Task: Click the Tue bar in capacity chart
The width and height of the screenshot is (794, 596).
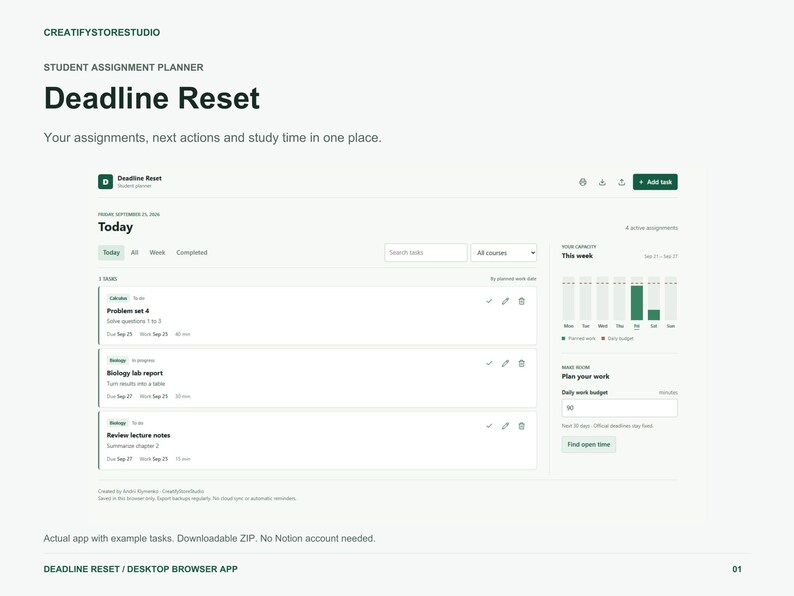Action: [x=585, y=298]
